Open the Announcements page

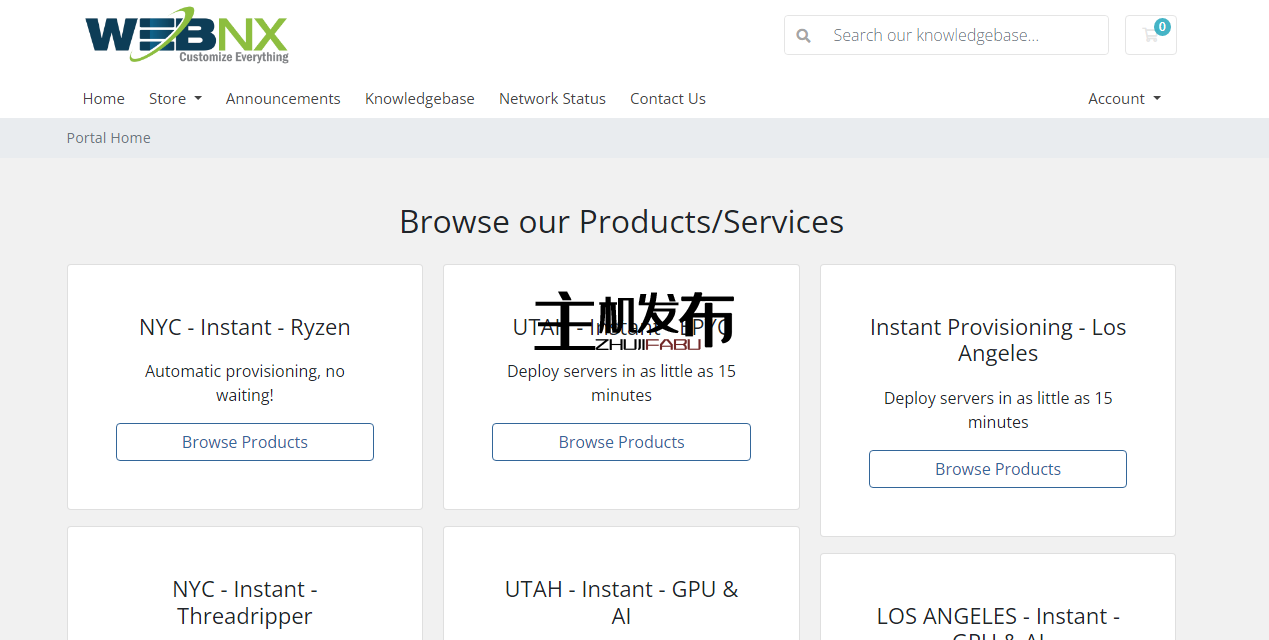(283, 98)
